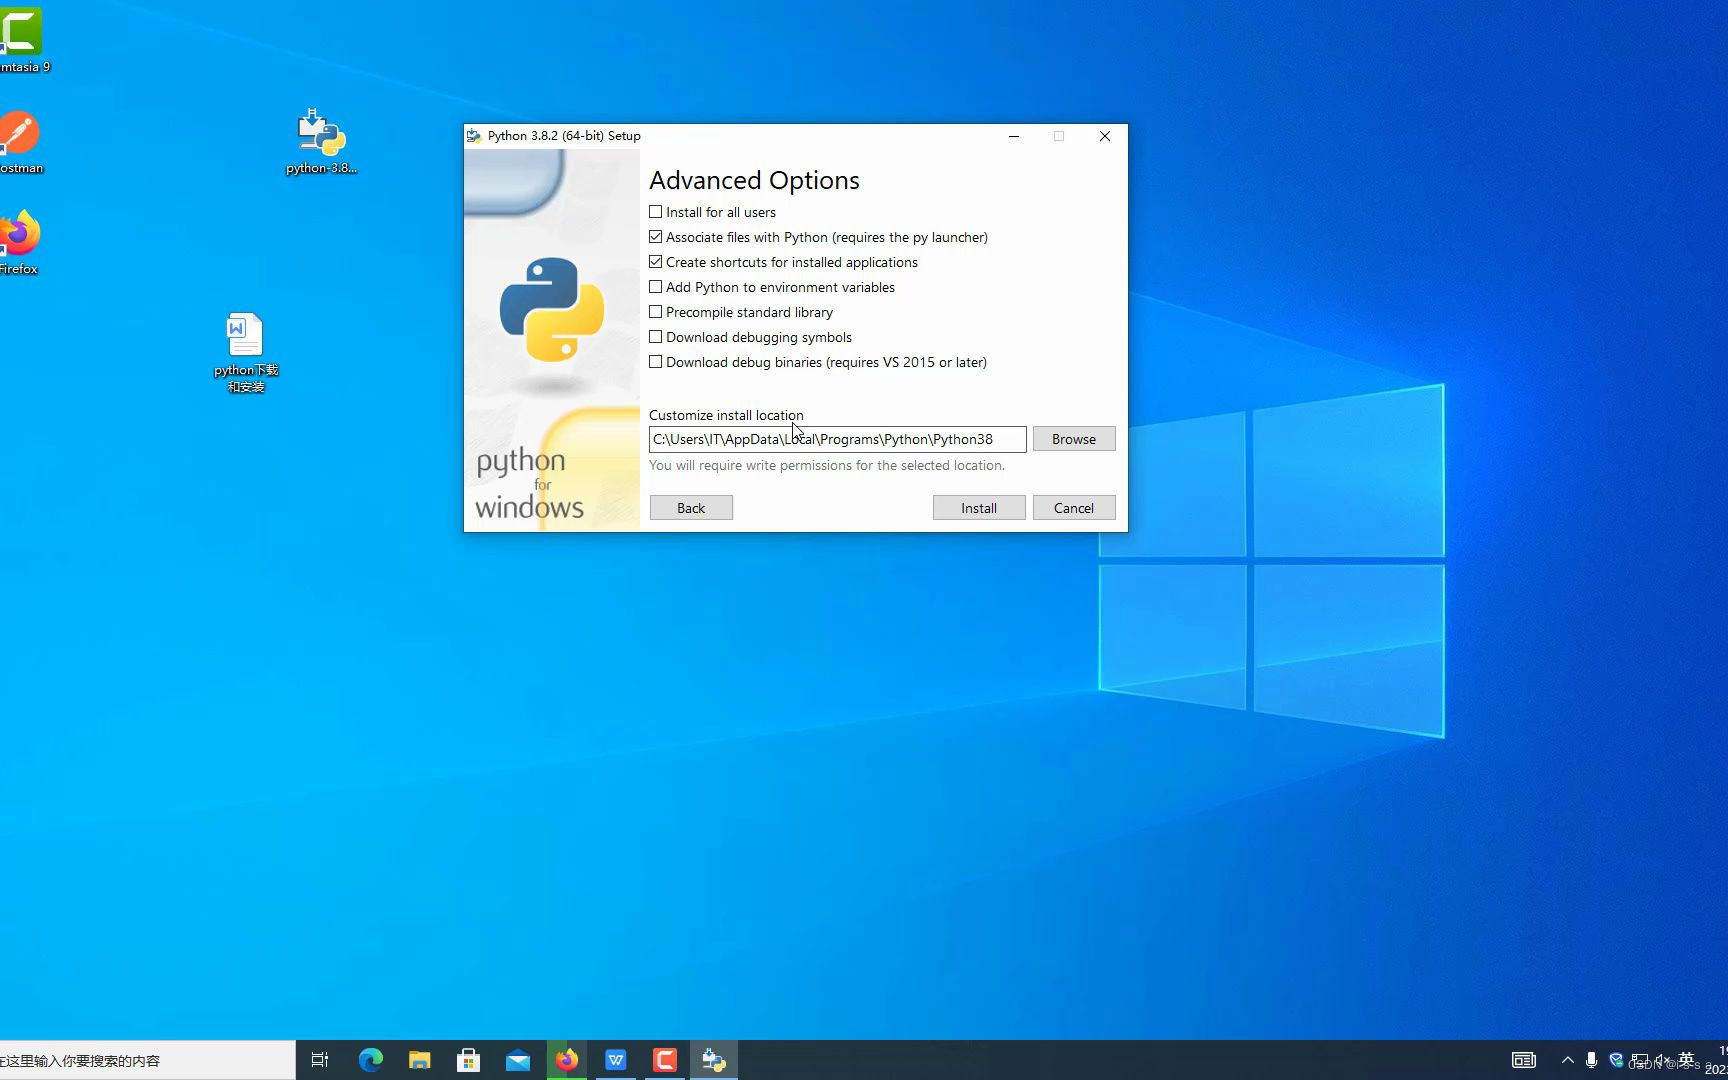Cancel the Python setup
Image resolution: width=1728 pixels, height=1080 pixels.
1074,508
